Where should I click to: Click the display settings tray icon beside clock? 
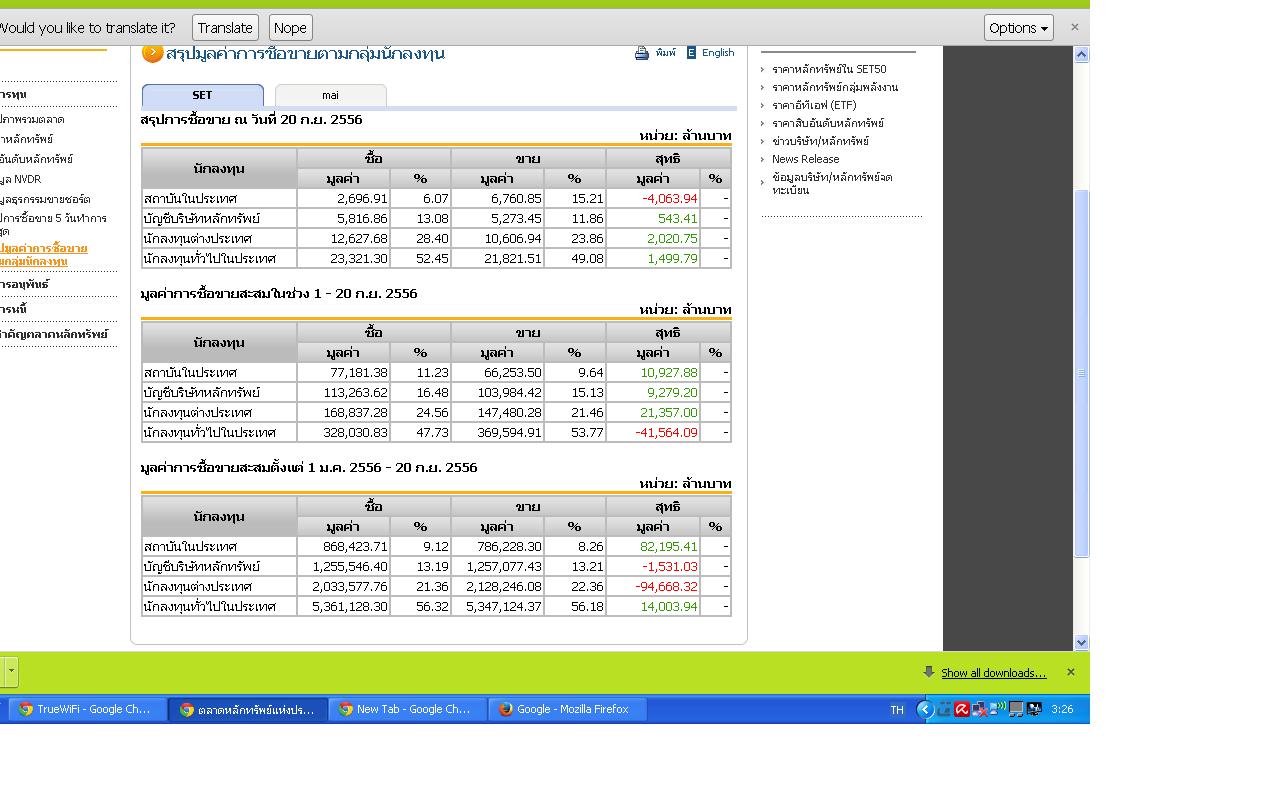1034,709
